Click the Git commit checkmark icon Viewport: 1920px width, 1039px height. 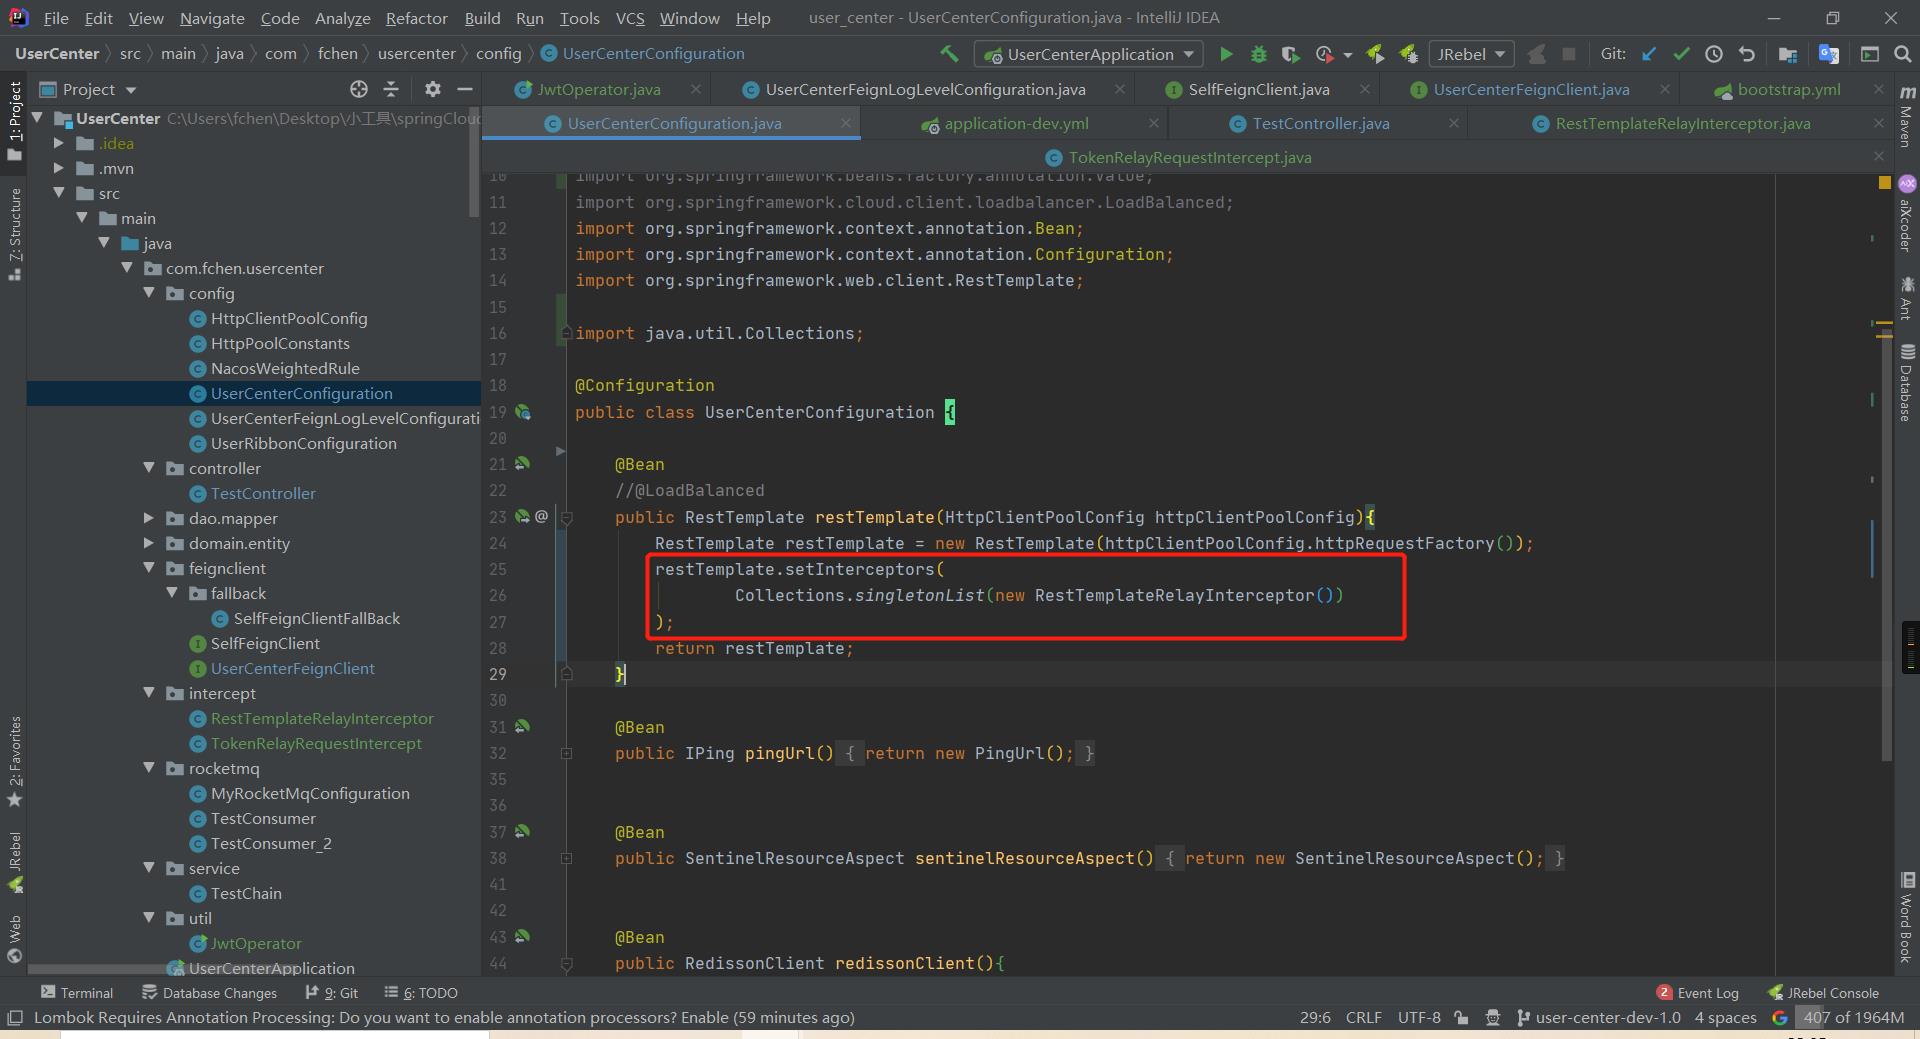pyautogui.click(x=1681, y=54)
